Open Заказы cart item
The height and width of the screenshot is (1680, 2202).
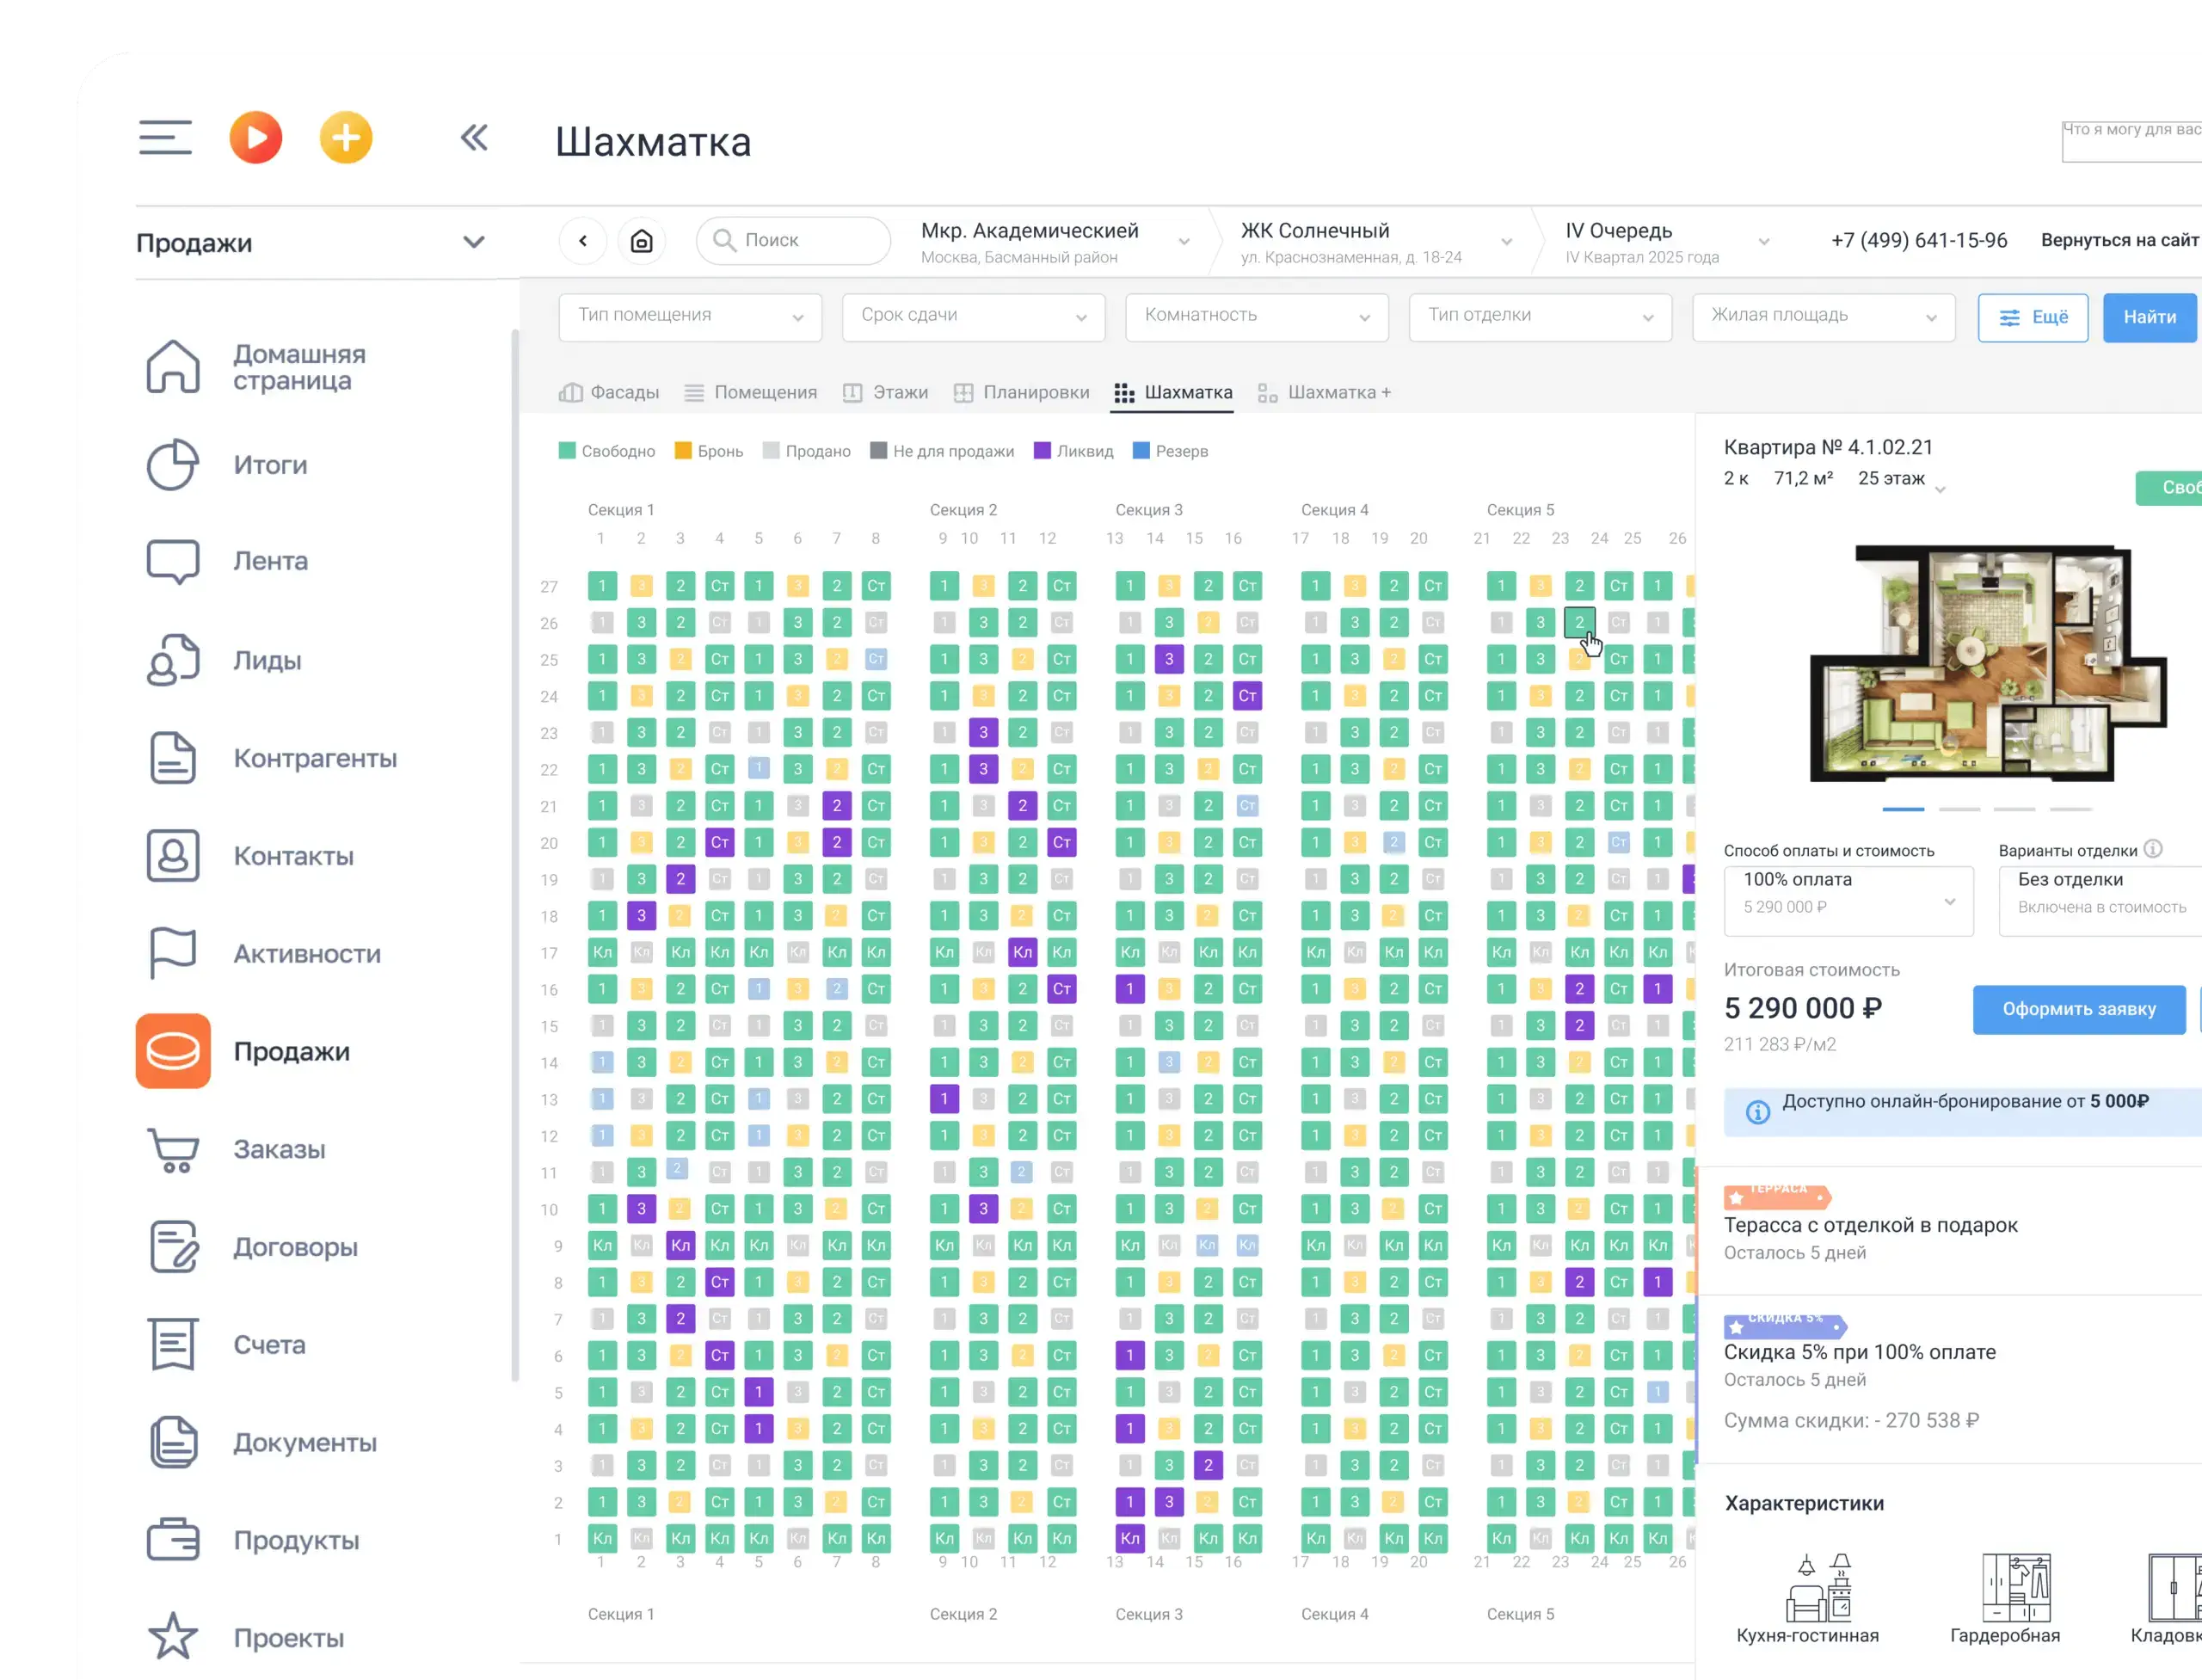tap(236, 1149)
